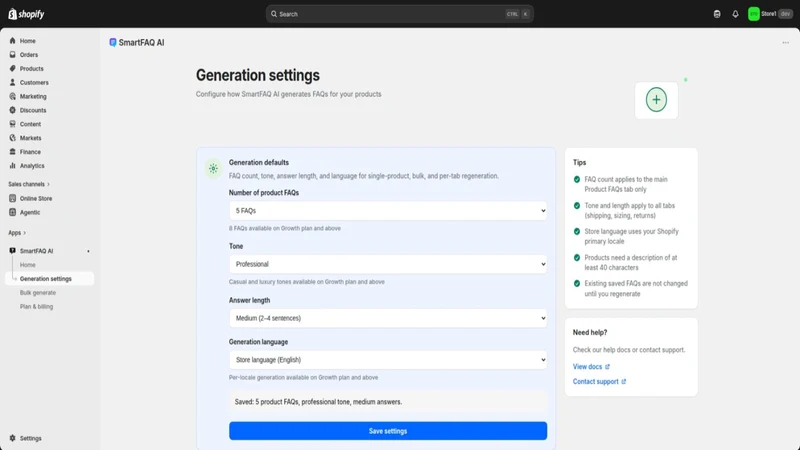Click the SmartFAQ AI page title
800x450 pixels.
[x=141, y=43]
